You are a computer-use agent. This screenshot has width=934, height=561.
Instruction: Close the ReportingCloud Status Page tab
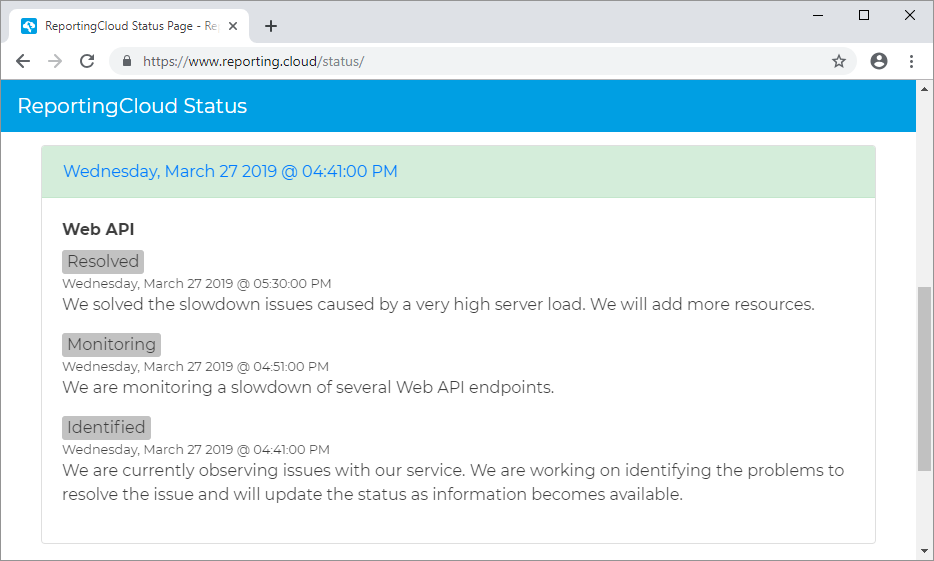click(x=233, y=26)
